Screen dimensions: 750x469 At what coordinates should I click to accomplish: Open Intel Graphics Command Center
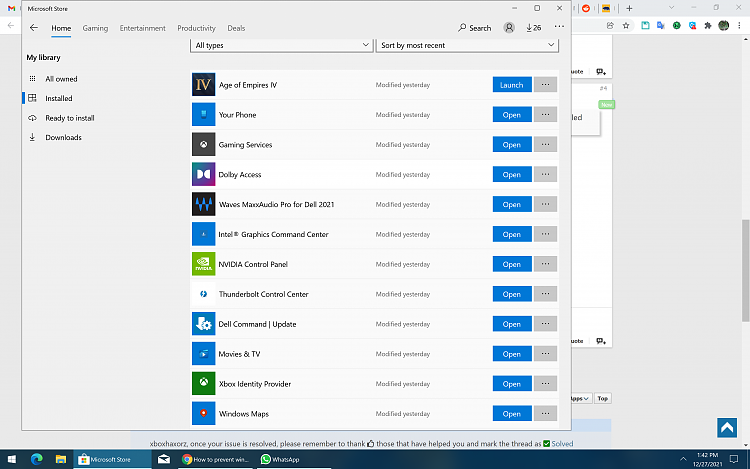click(x=512, y=234)
